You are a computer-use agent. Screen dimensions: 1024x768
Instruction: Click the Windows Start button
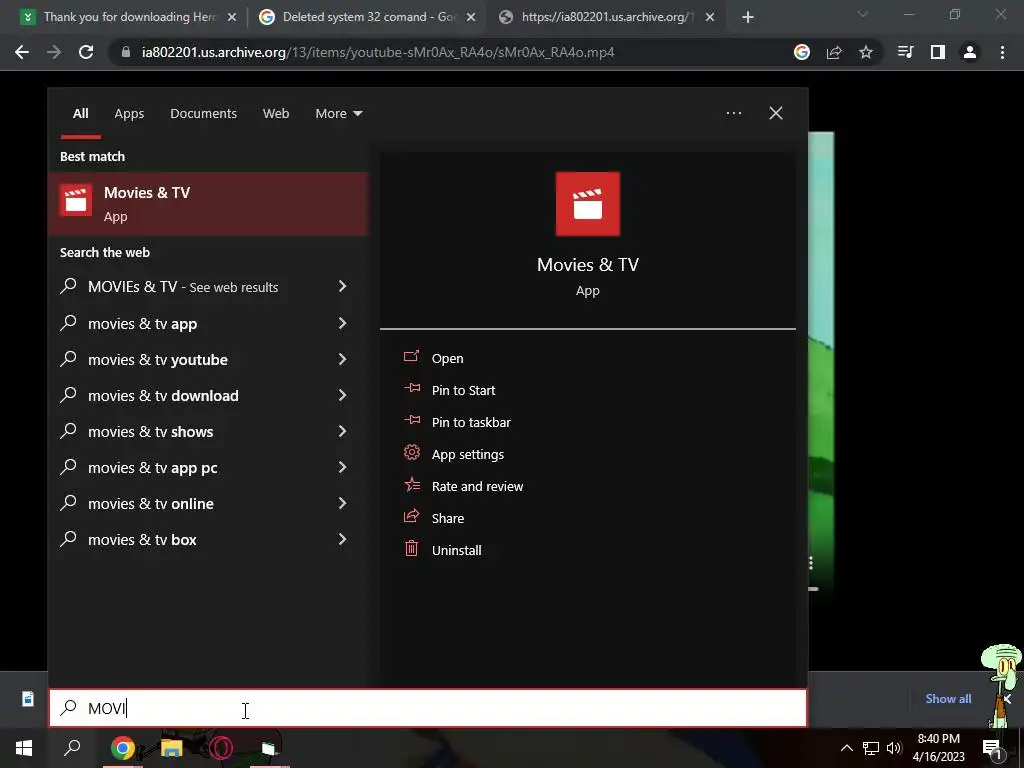[24, 748]
